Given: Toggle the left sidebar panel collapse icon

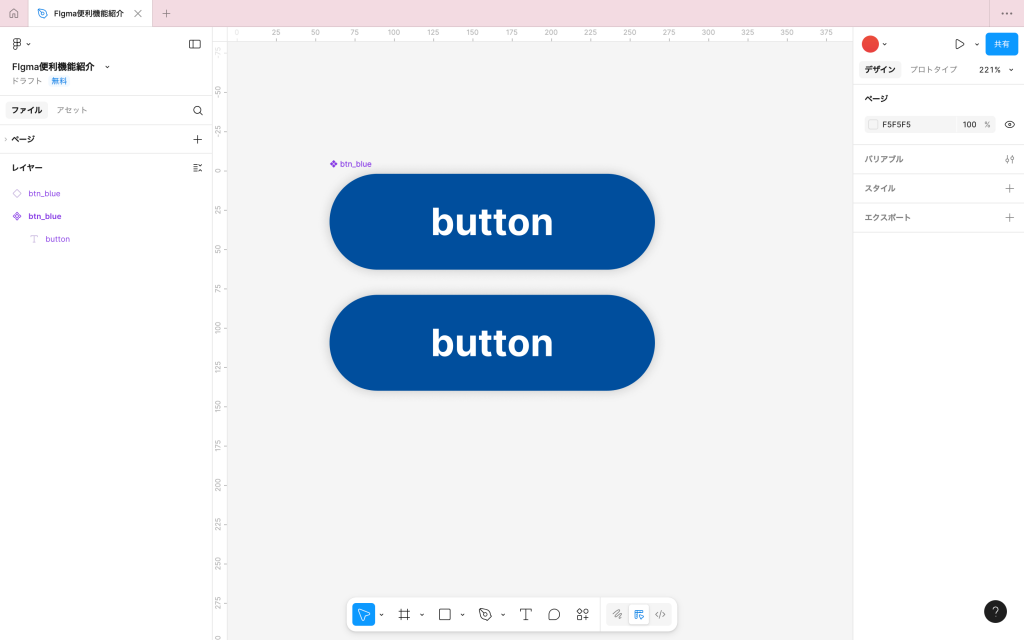Looking at the screenshot, I should click(195, 44).
